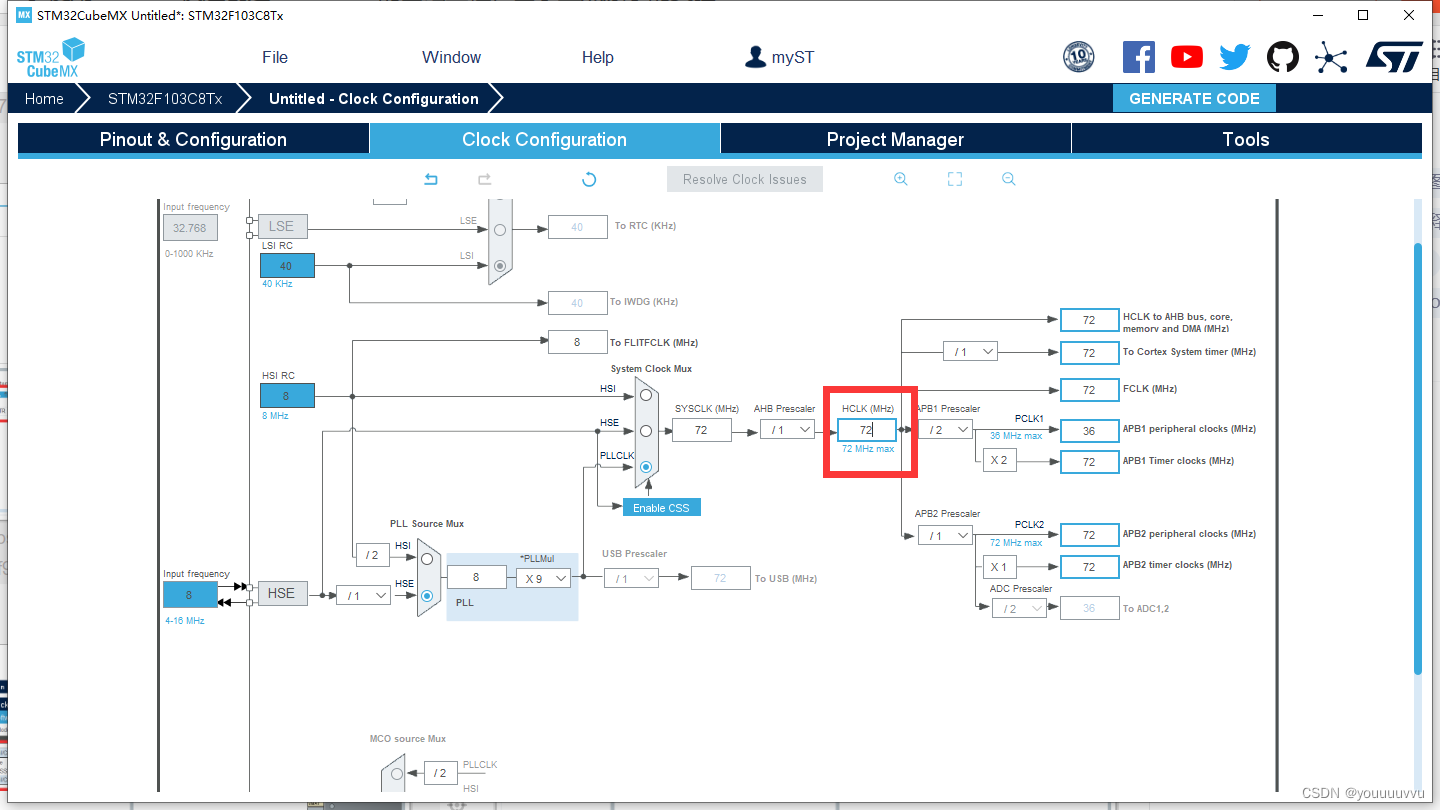Screen dimensions: 1440x810
Task: Click the reset clock configuration icon
Action: (x=589, y=179)
